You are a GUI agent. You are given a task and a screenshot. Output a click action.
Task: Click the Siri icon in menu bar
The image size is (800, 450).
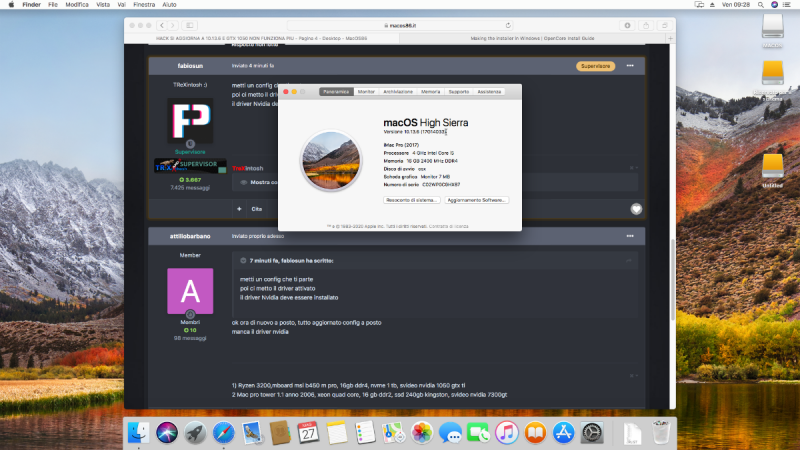point(774,5)
